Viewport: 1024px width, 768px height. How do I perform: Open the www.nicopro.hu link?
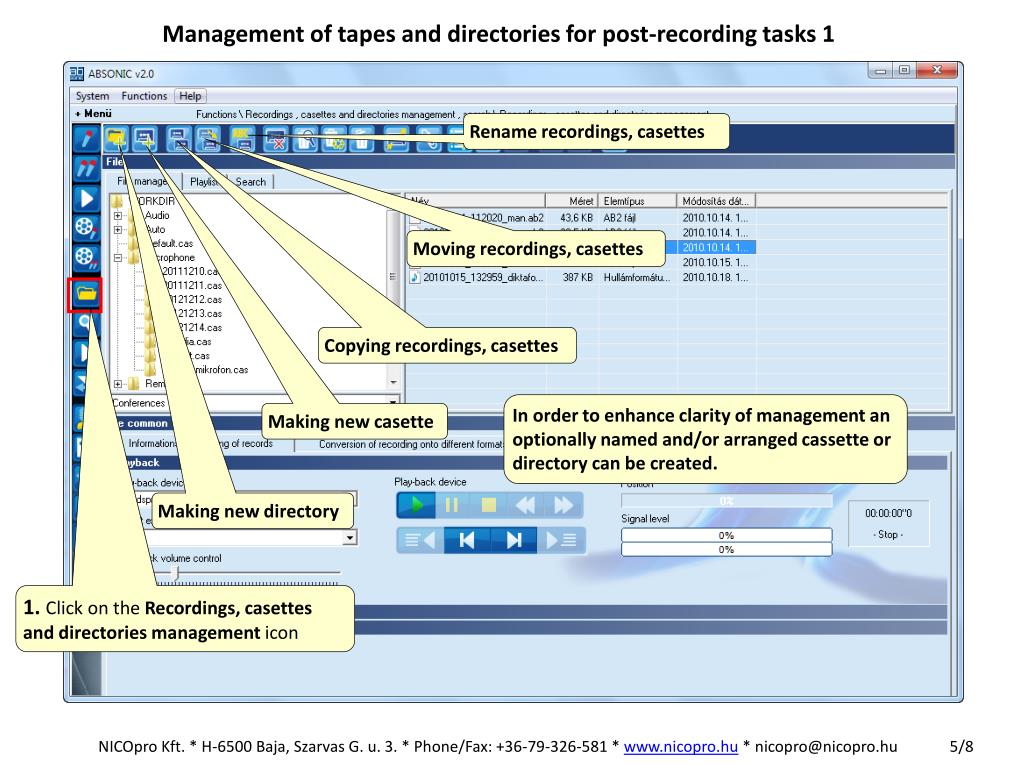680,746
